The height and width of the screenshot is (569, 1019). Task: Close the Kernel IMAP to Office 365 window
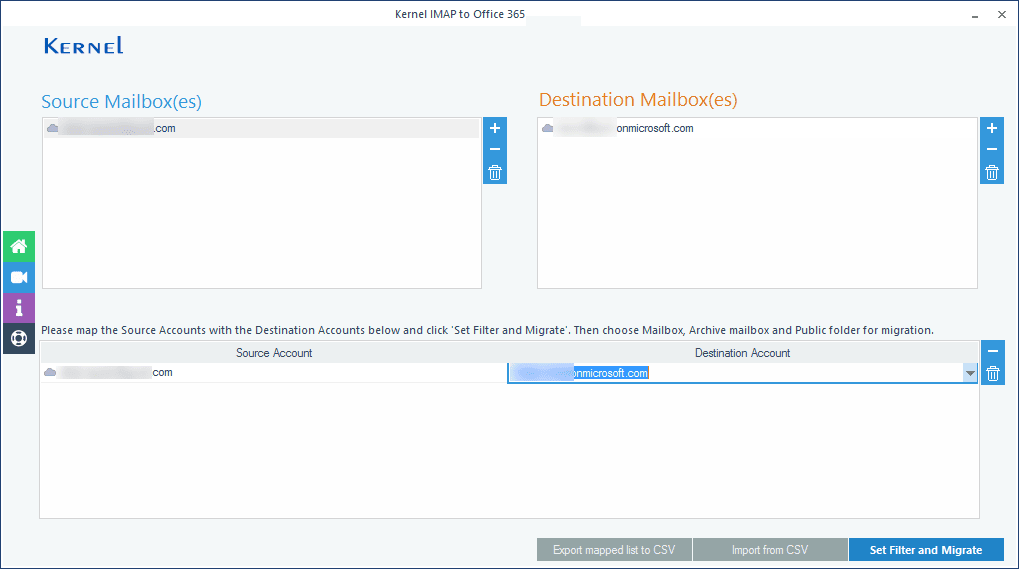1001,14
